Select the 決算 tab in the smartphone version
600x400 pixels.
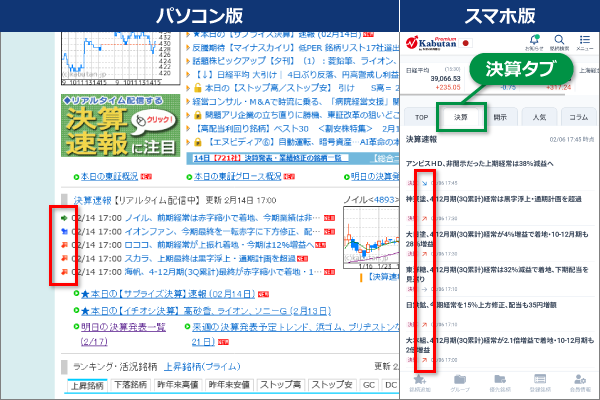pyautogui.click(x=461, y=117)
